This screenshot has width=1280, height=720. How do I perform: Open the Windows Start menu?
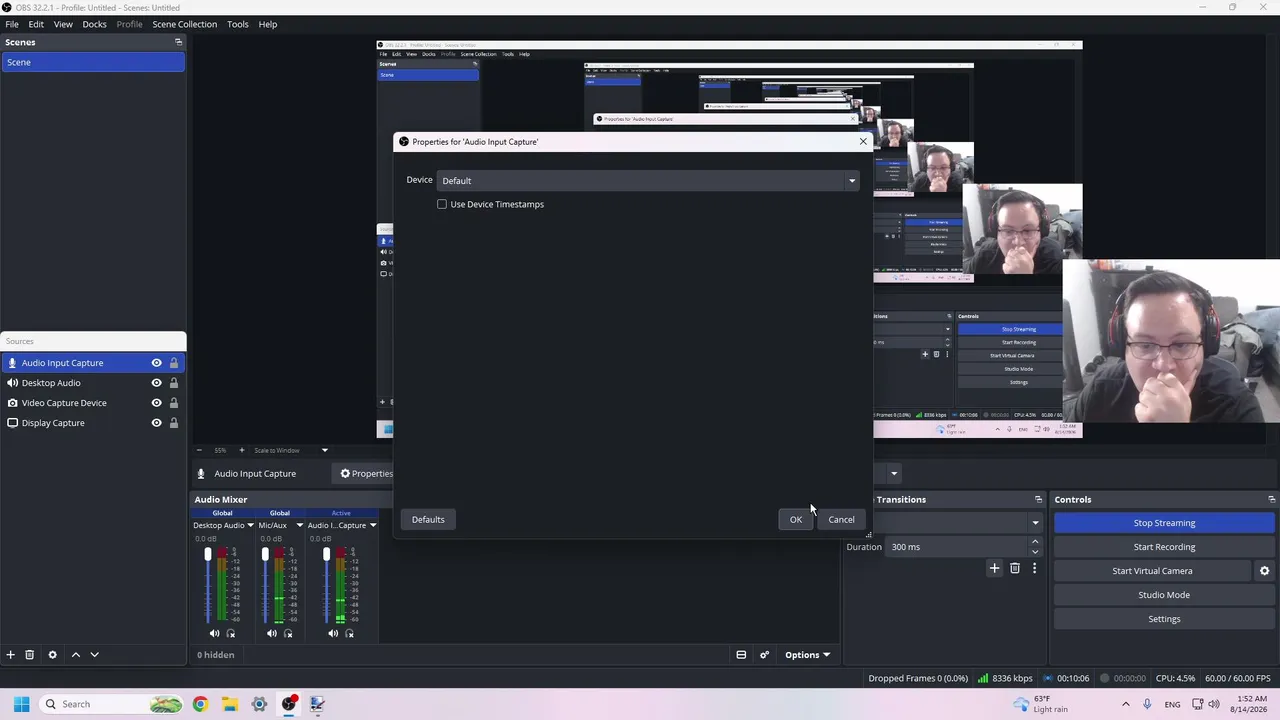point(21,704)
